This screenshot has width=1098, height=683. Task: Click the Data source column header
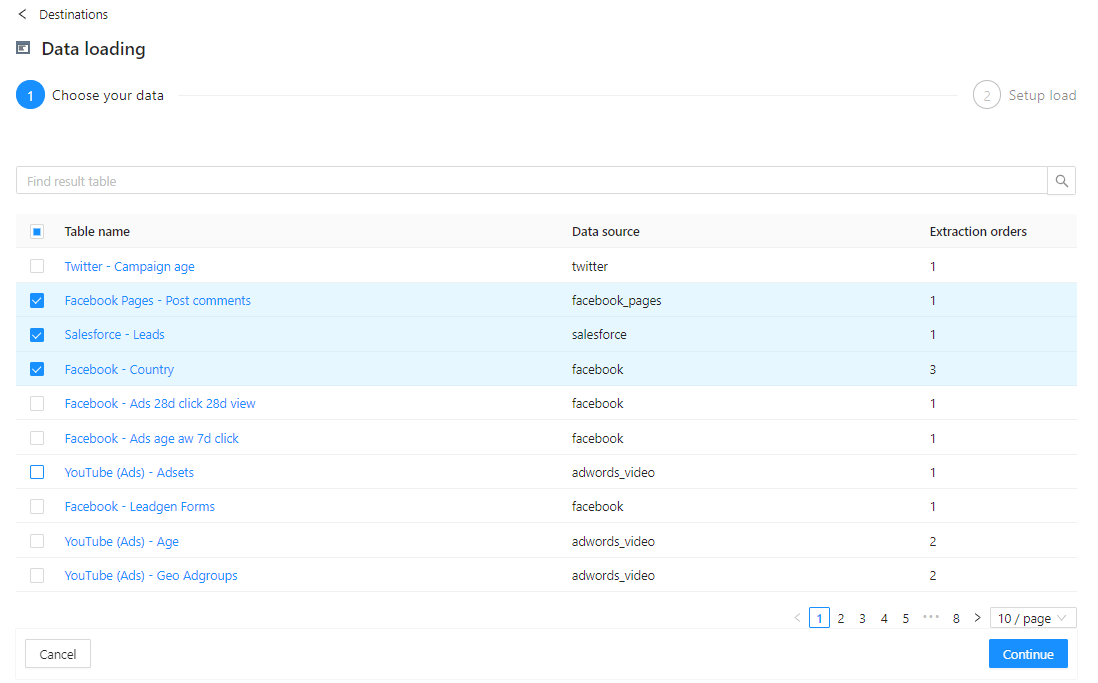tap(606, 231)
